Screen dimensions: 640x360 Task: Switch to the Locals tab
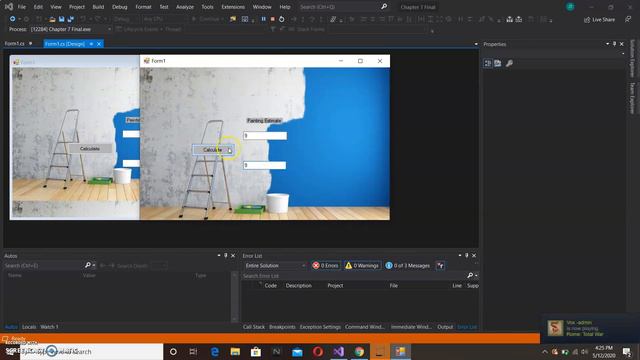click(x=29, y=327)
